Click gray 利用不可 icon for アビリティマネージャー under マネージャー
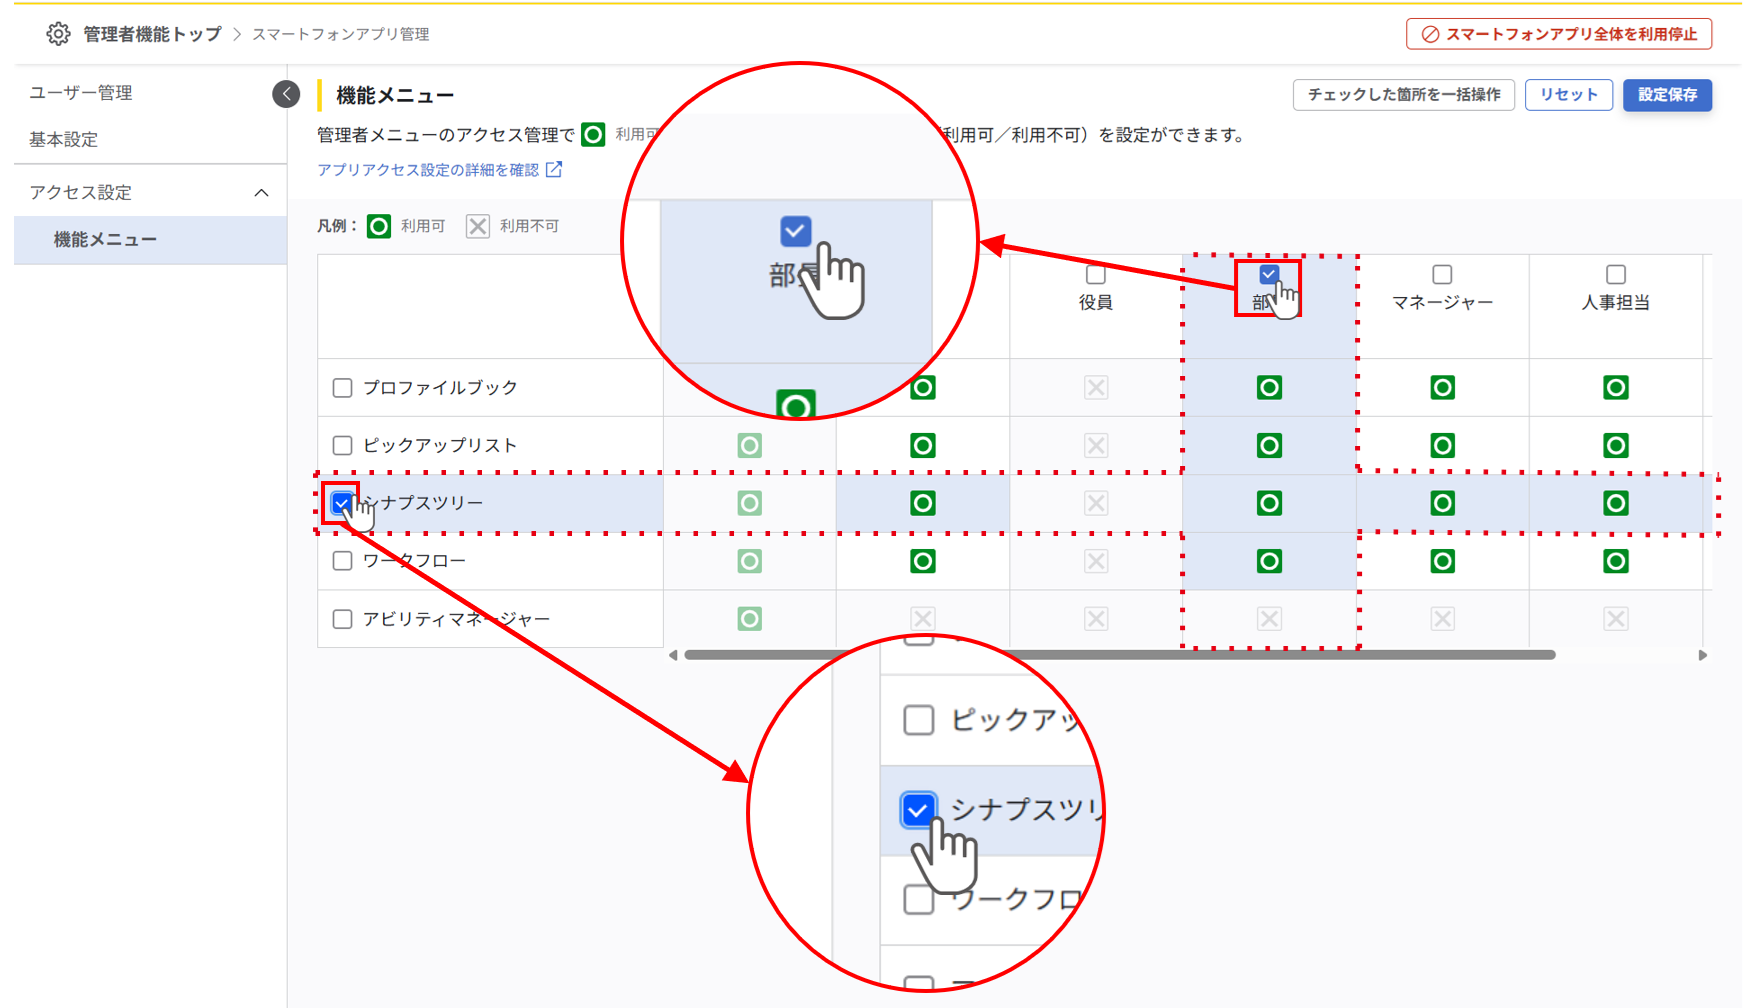Image resolution: width=1752 pixels, height=1008 pixels. click(1443, 618)
